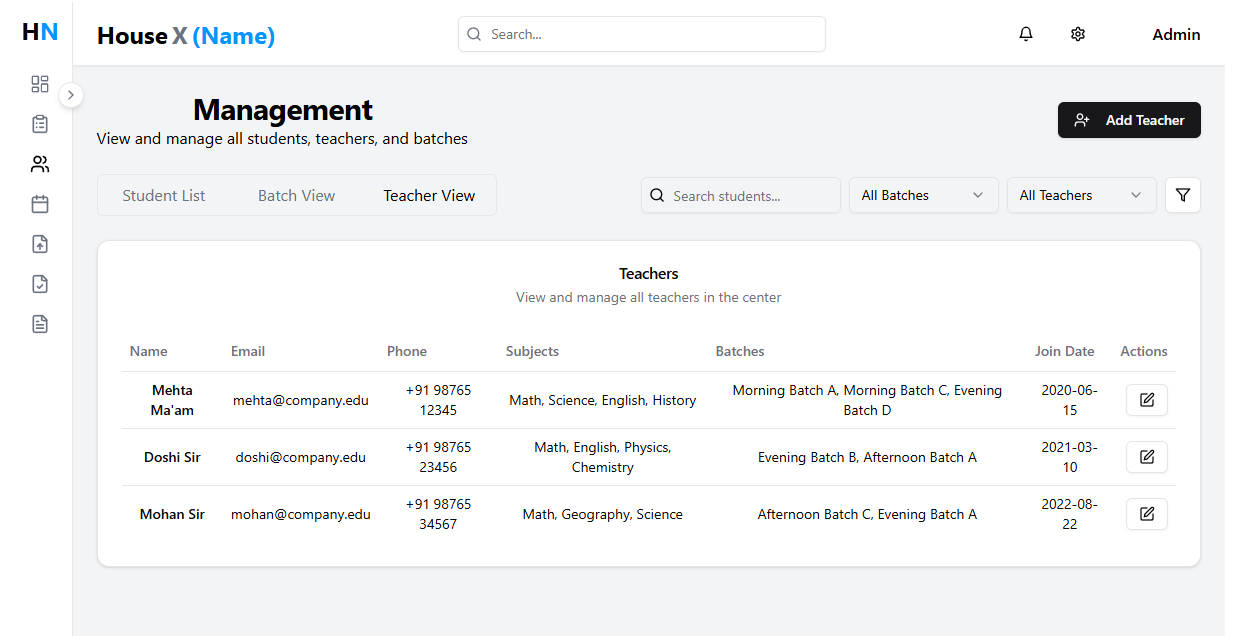Click the name Mohan Sir
This screenshot has width=1233, height=636.
tap(172, 514)
